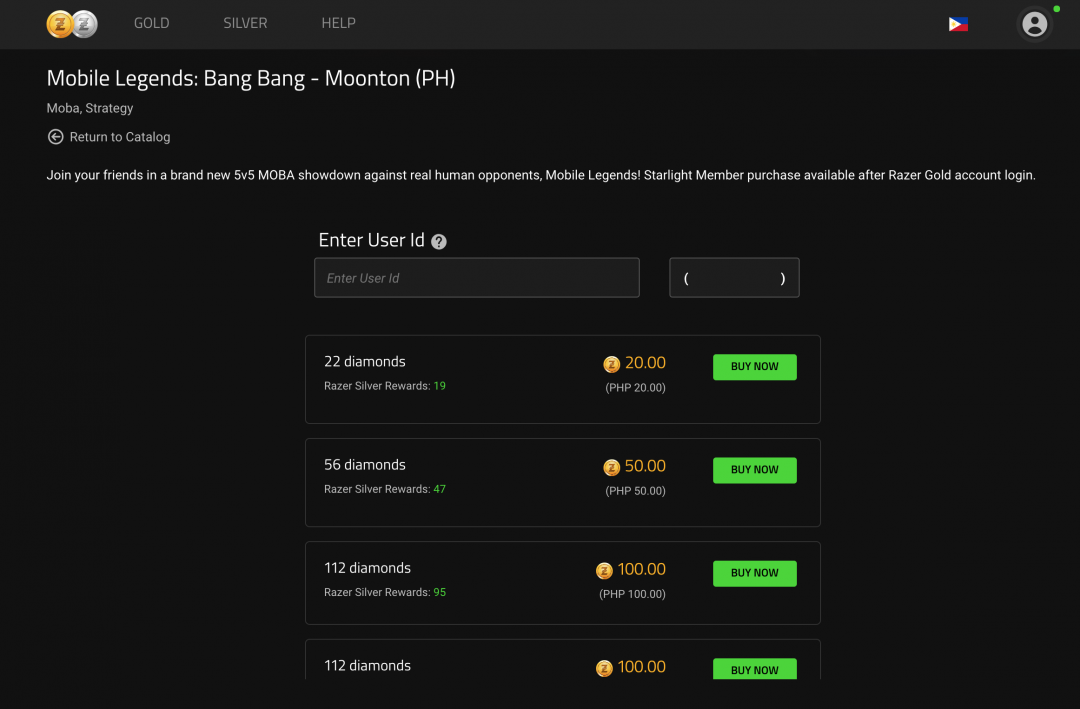Open the SILVER menu

[x=245, y=23]
